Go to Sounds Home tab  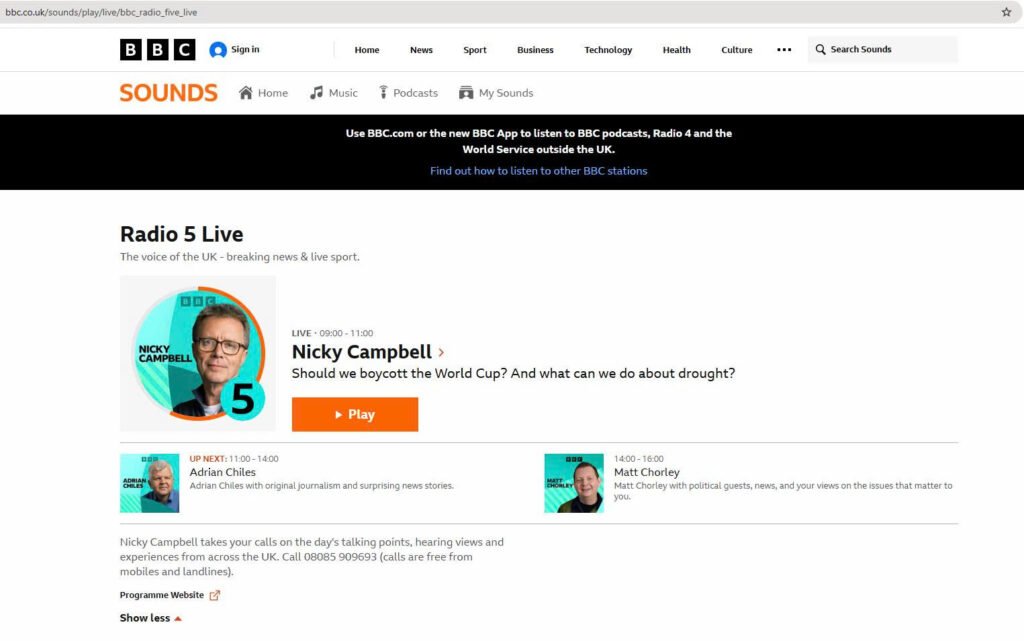[x=264, y=93]
